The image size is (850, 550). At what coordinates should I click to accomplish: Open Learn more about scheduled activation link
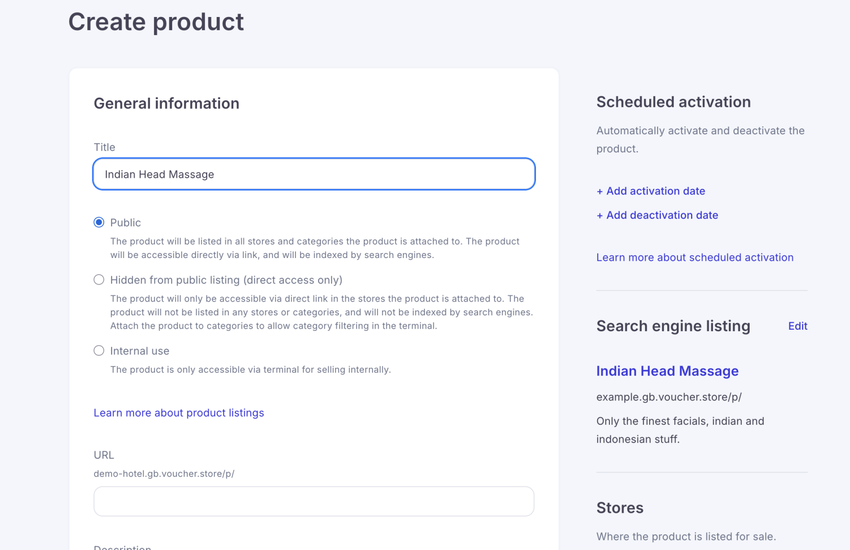pyautogui.click(x=694, y=257)
